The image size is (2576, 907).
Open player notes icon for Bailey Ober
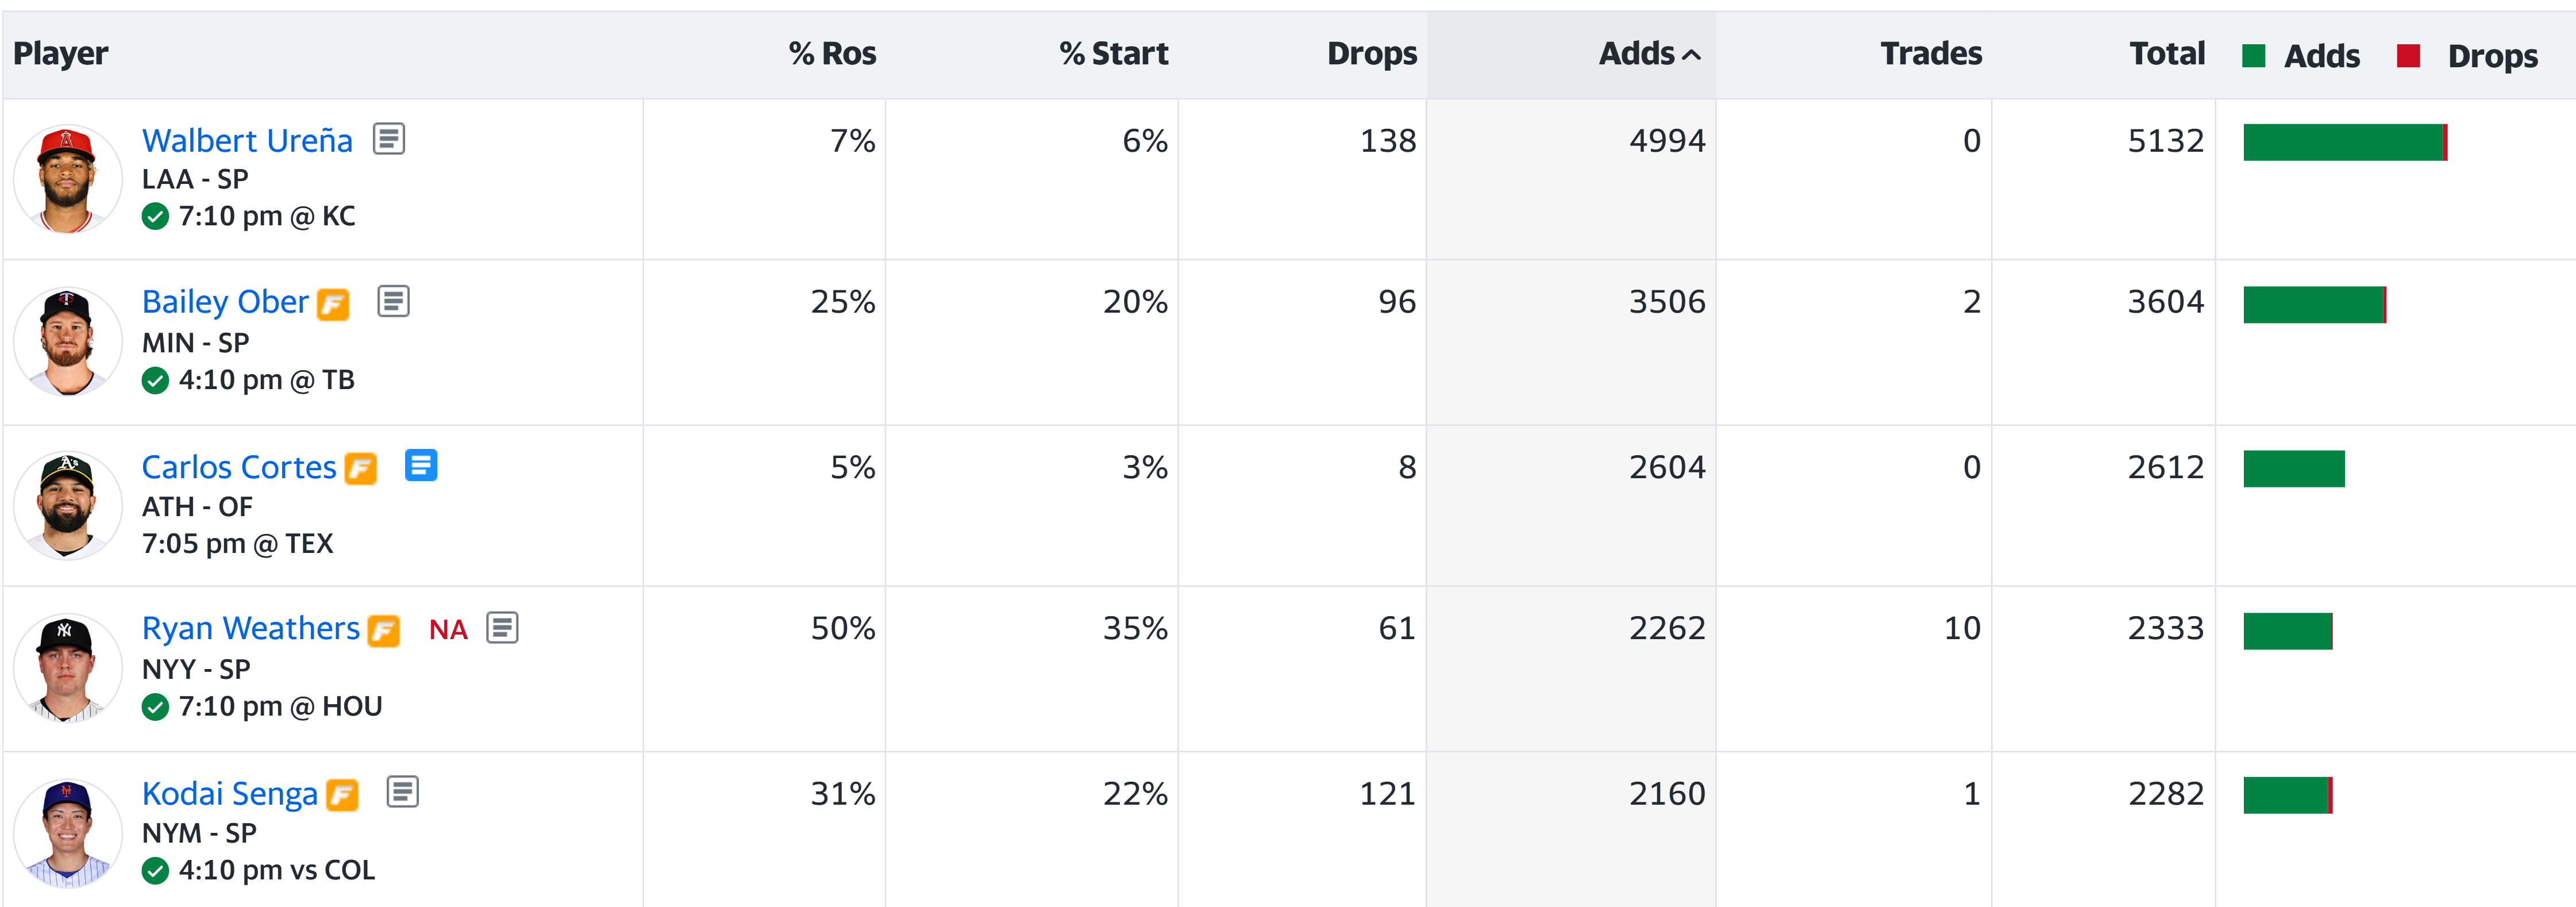pos(393,301)
